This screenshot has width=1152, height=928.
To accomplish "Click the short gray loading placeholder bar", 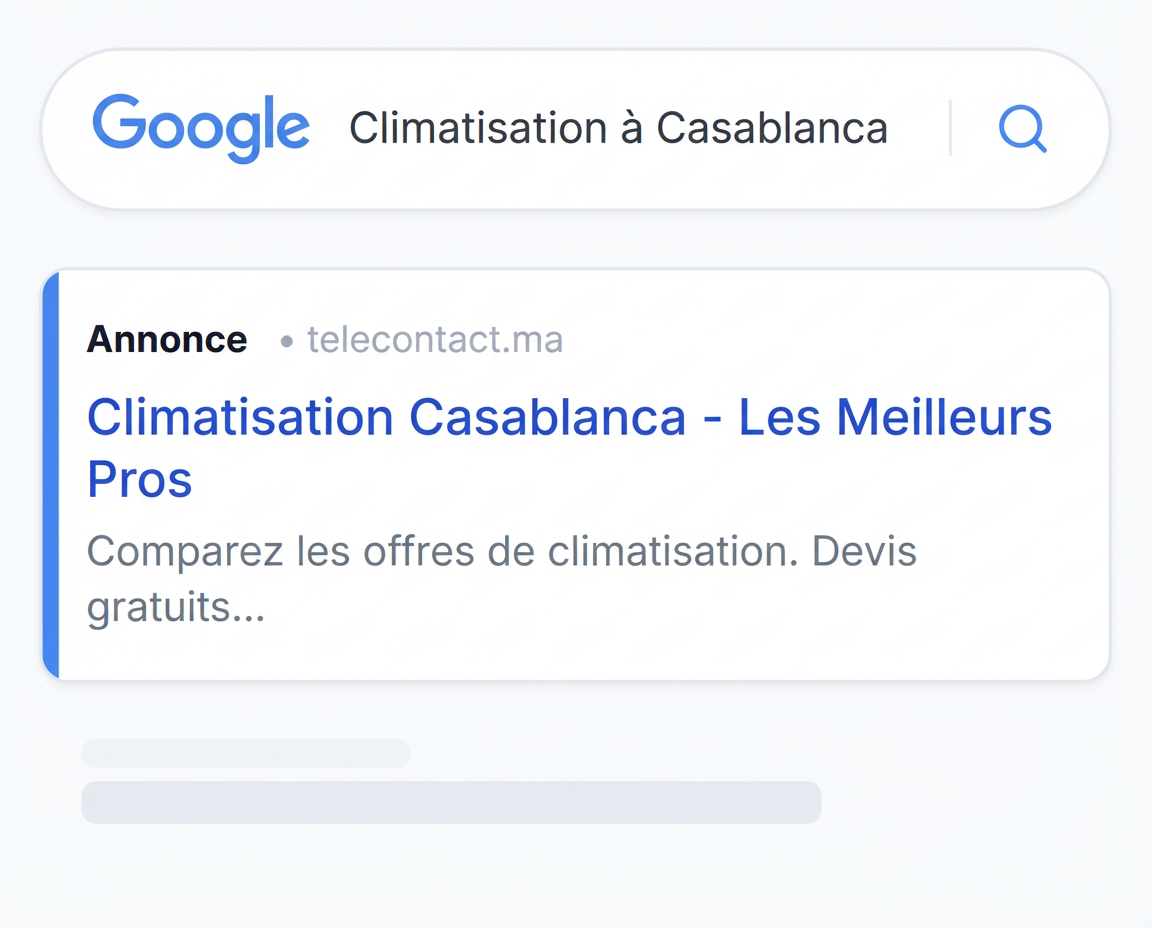I will pos(245,753).
